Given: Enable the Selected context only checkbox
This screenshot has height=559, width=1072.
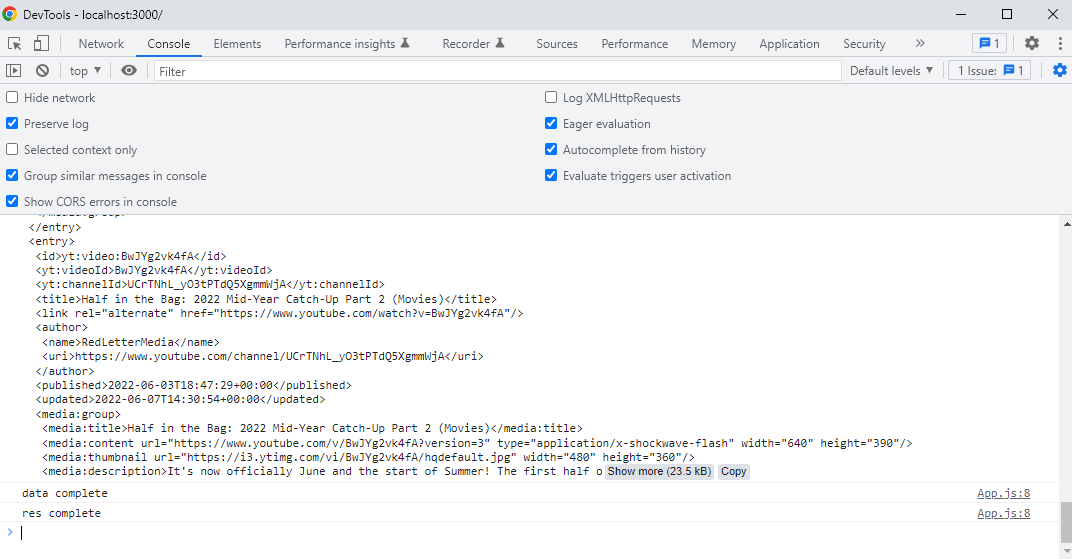Looking at the screenshot, I should click(12, 150).
